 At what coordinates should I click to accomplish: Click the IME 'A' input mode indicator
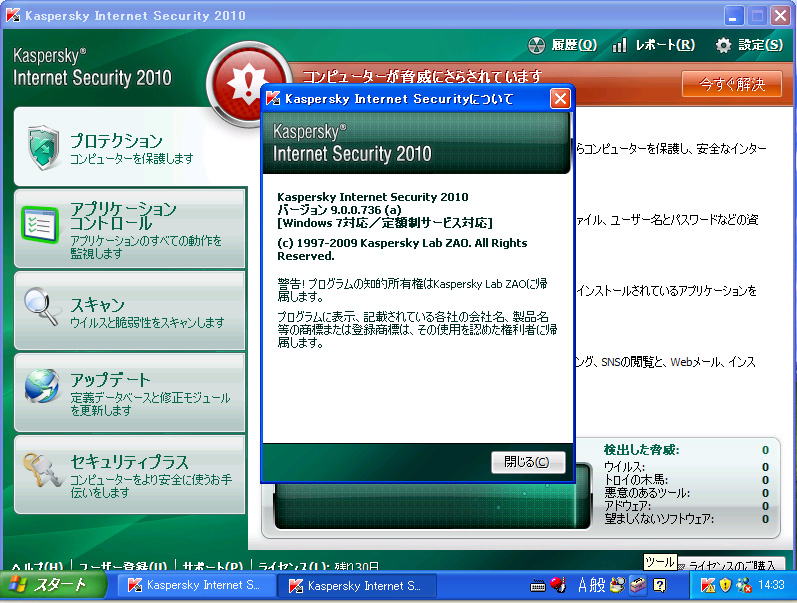tap(583, 585)
